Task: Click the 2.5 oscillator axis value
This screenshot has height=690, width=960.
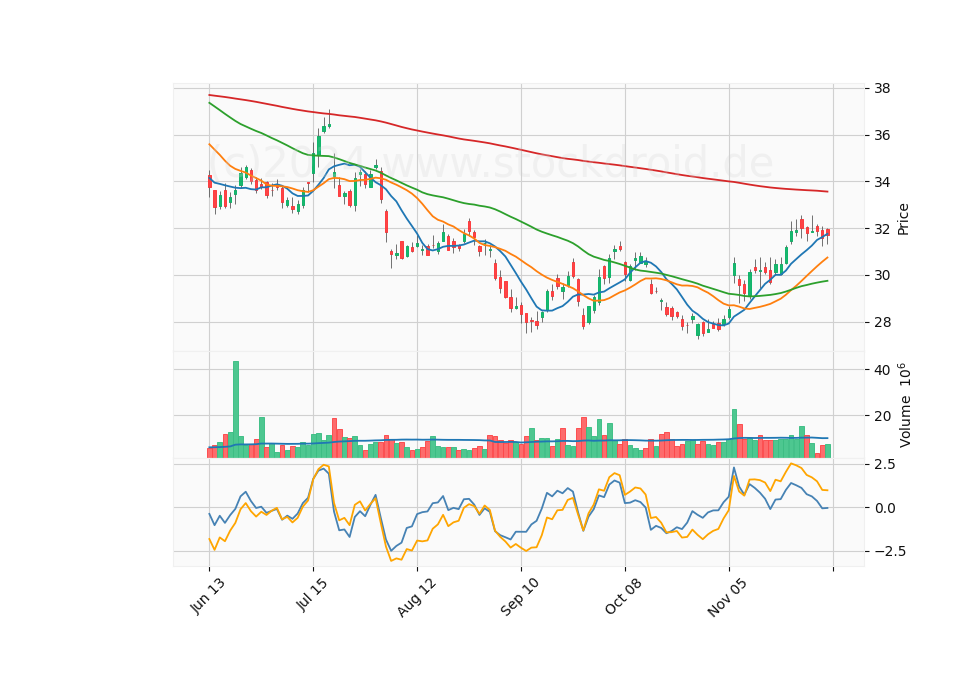Action: (x=884, y=465)
